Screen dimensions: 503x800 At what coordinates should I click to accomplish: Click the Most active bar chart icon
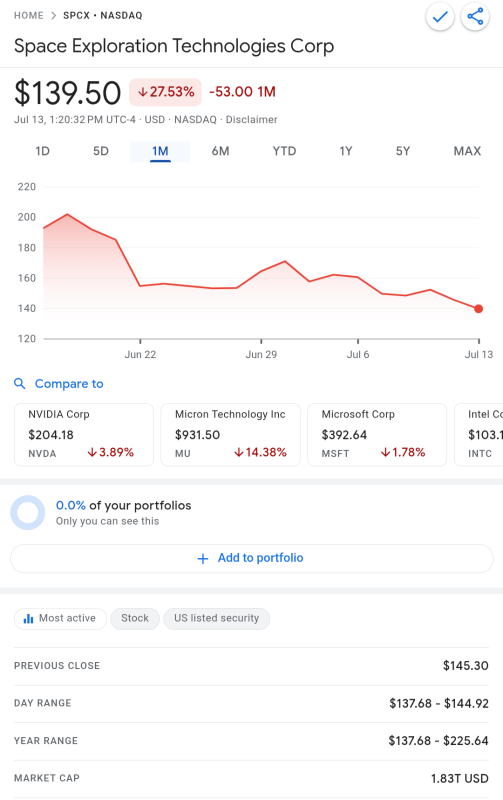point(29,618)
